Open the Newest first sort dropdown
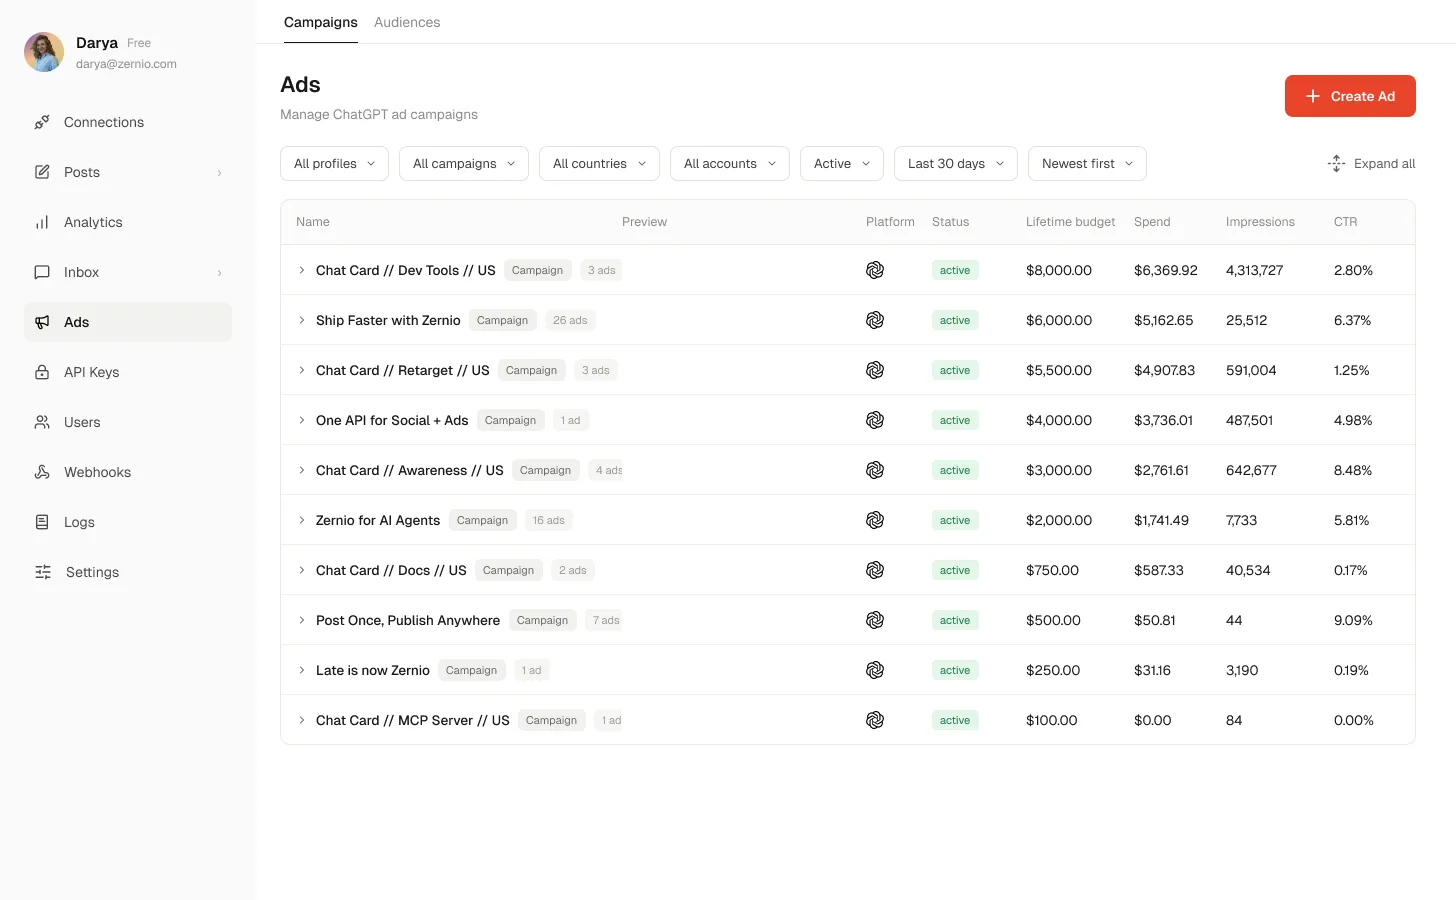Image resolution: width=1456 pixels, height=900 pixels. click(x=1087, y=164)
